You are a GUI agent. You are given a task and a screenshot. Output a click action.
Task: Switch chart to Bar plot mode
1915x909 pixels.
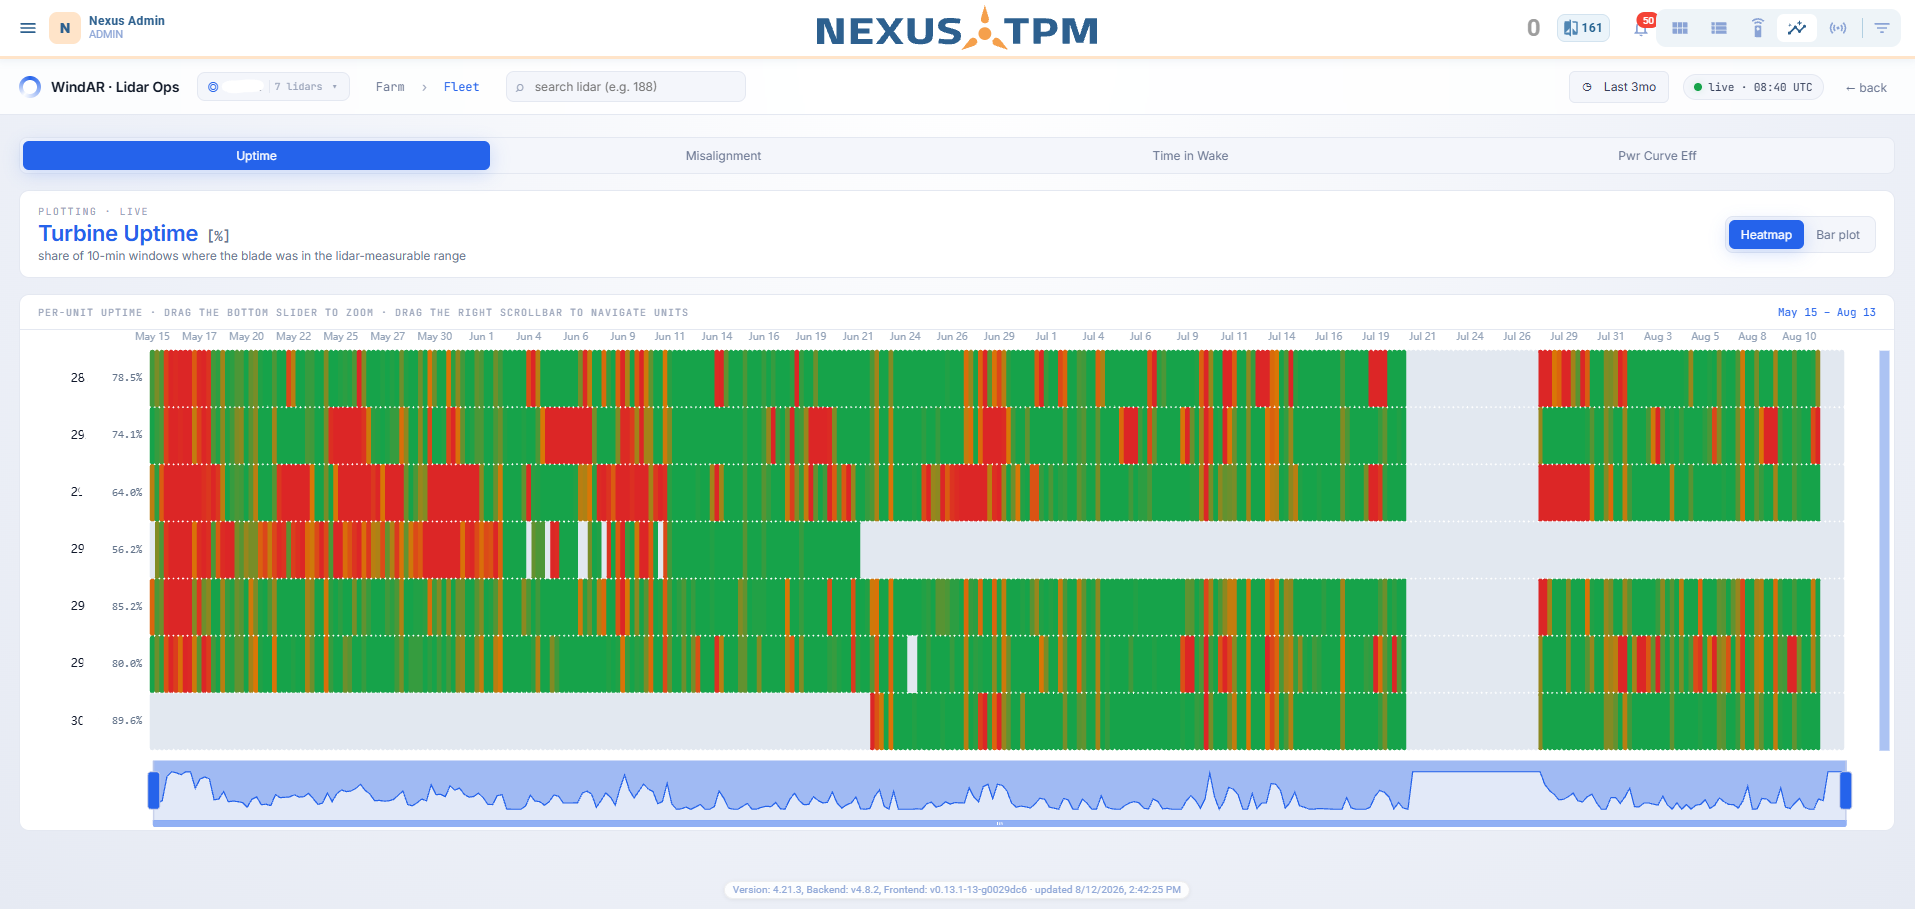click(x=1838, y=235)
